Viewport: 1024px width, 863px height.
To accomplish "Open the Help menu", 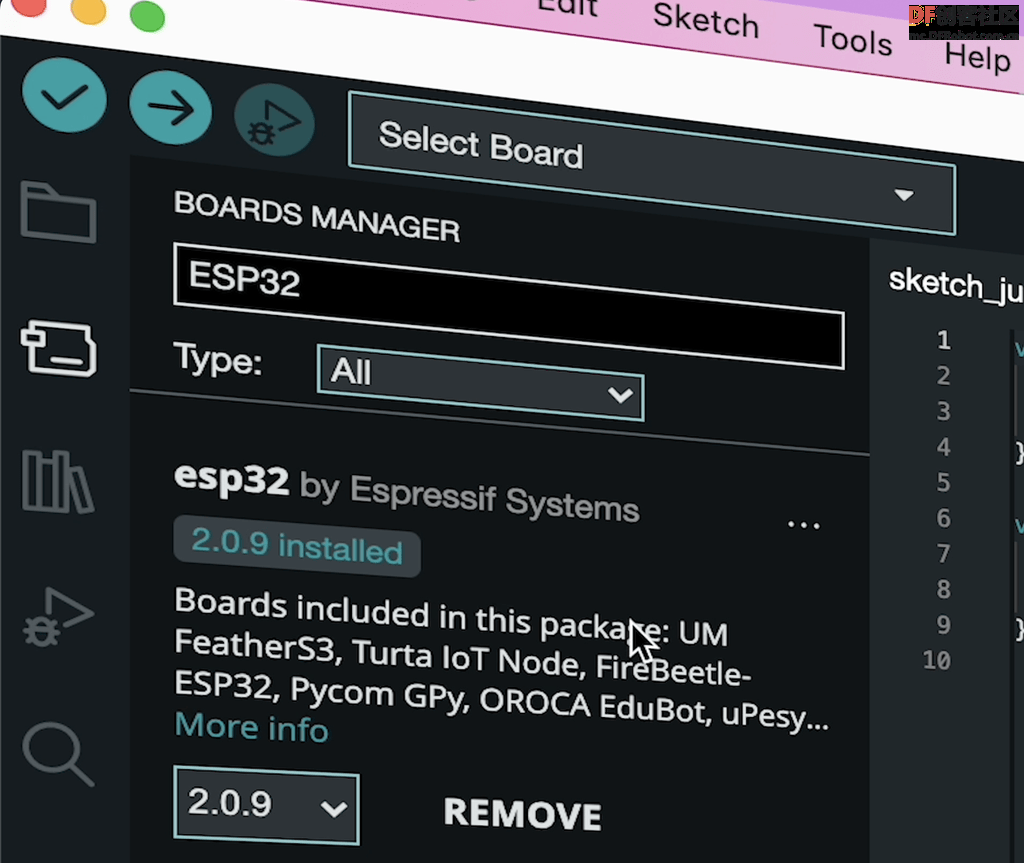I will point(978,57).
